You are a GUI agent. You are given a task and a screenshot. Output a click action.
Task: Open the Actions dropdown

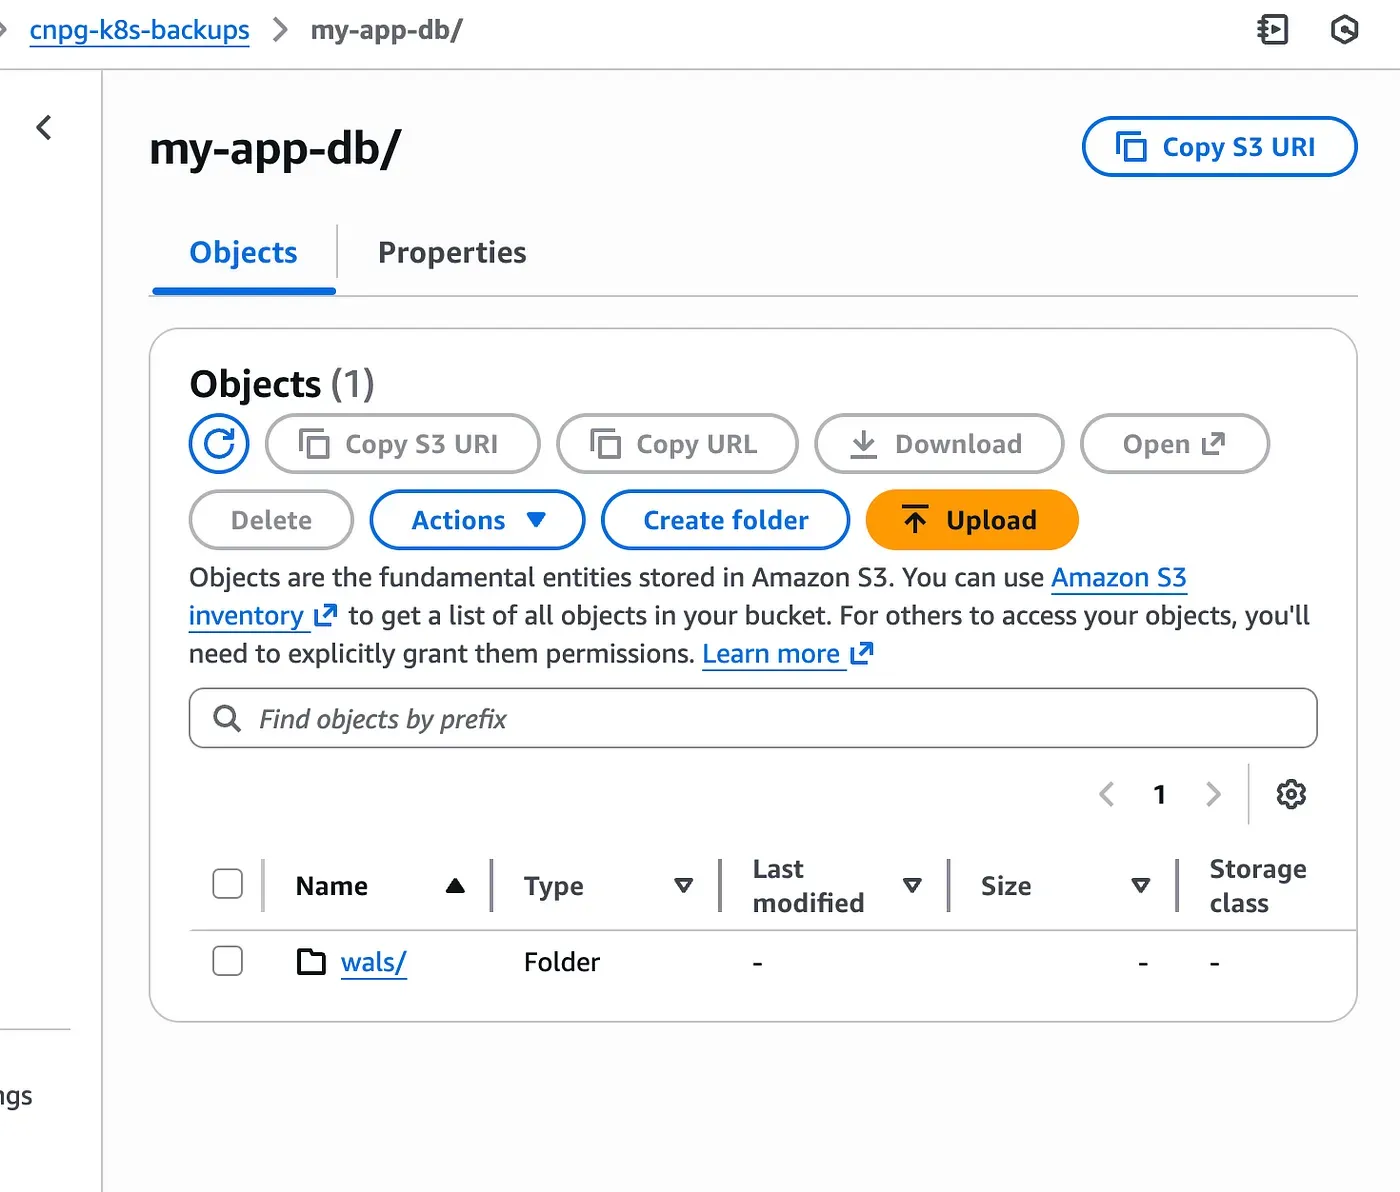point(476,519)
